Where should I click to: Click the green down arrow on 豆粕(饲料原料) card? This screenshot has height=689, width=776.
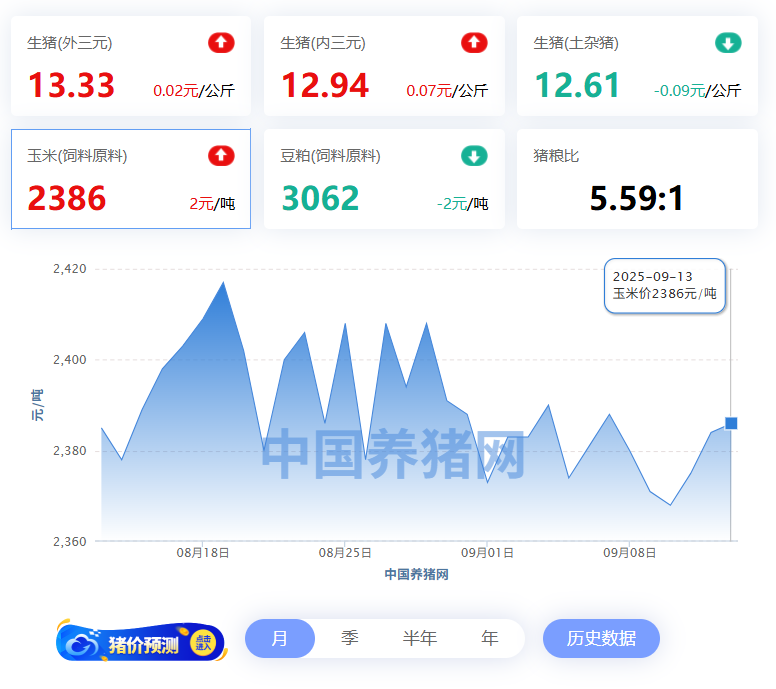tap(474, 156)
